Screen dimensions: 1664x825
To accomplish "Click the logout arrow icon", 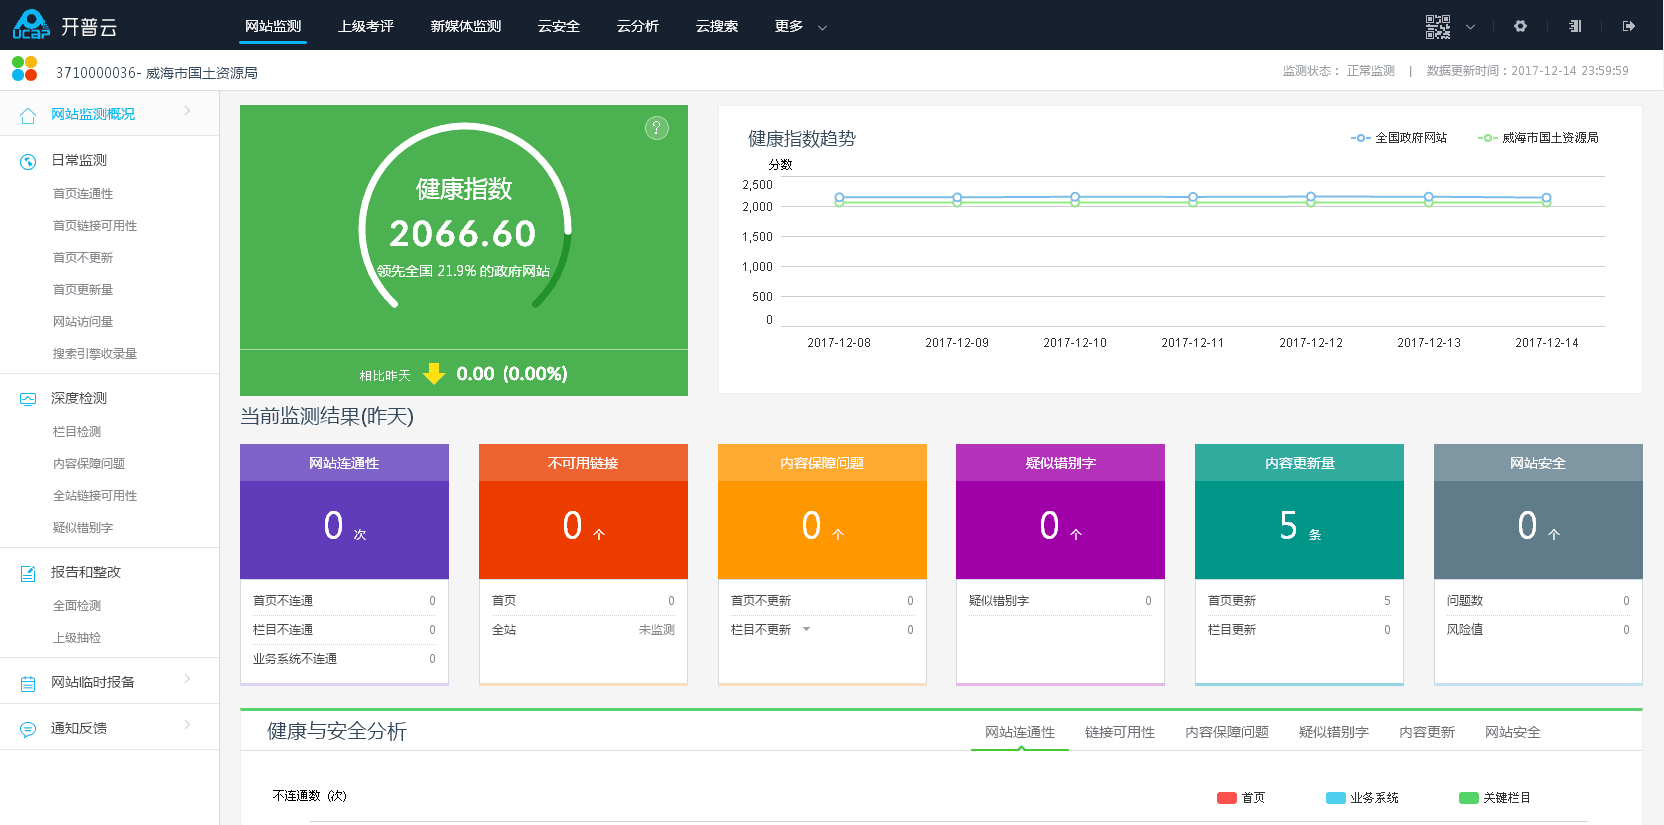I will click(x=1629, y=27).
